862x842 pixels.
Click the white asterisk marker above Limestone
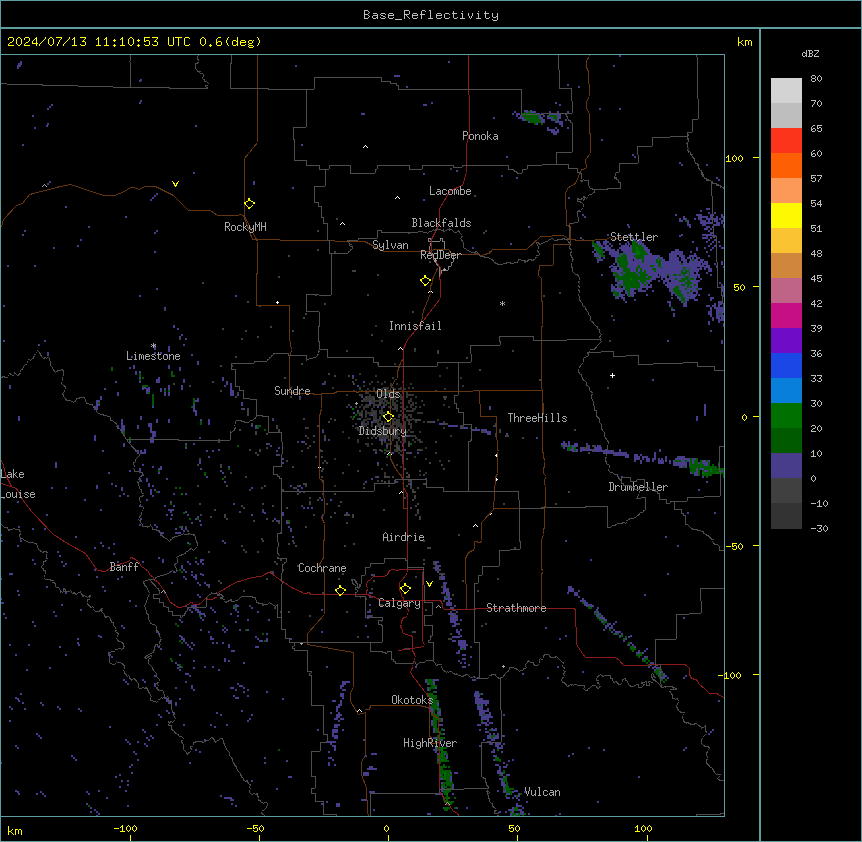click(x=153, y=346)
